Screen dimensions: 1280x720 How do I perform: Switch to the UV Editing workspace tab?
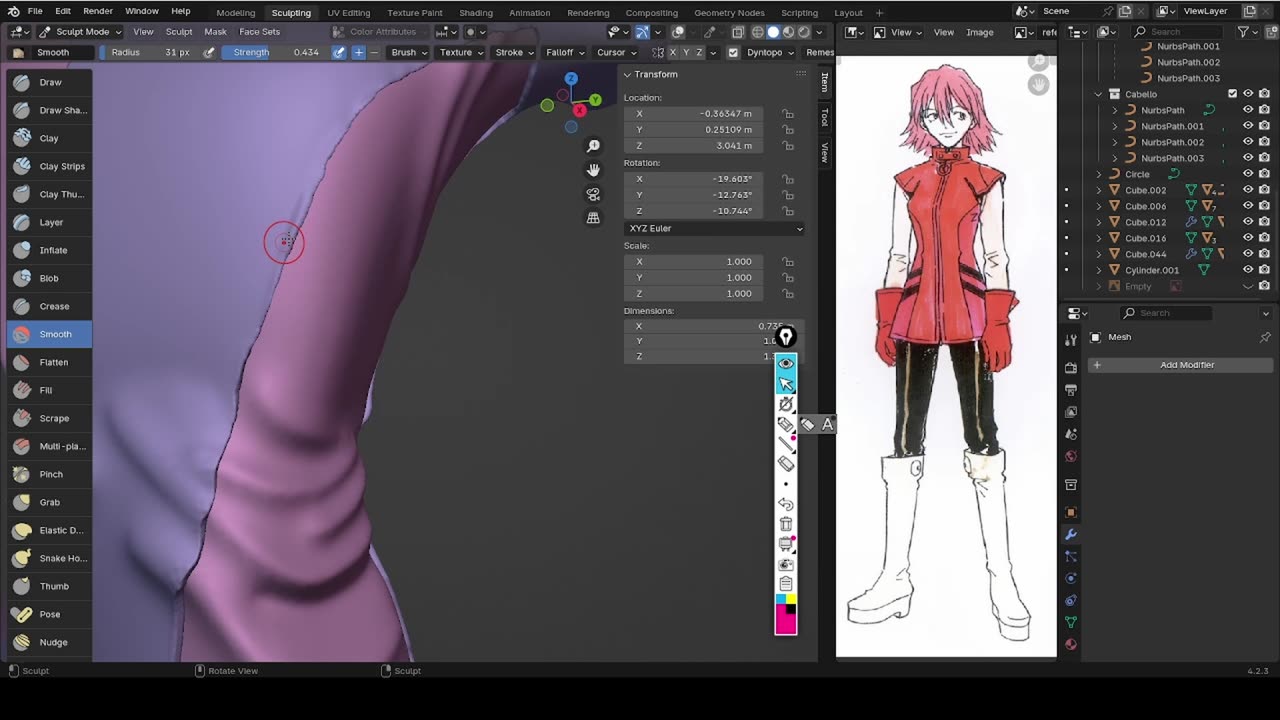[349, 12]
